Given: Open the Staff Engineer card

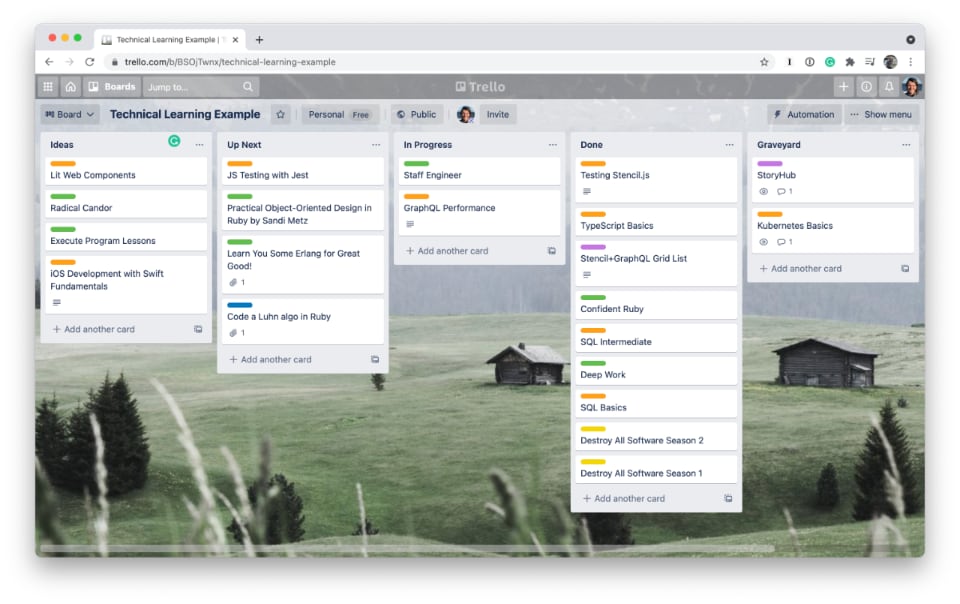Looking at the screenshot, I should pos(479,171).
